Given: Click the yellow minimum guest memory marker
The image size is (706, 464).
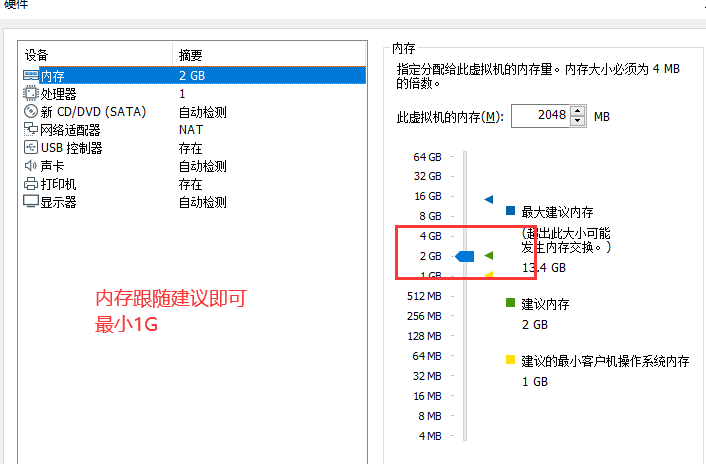Looking at the screenshot, I should [x=489, y=274].
